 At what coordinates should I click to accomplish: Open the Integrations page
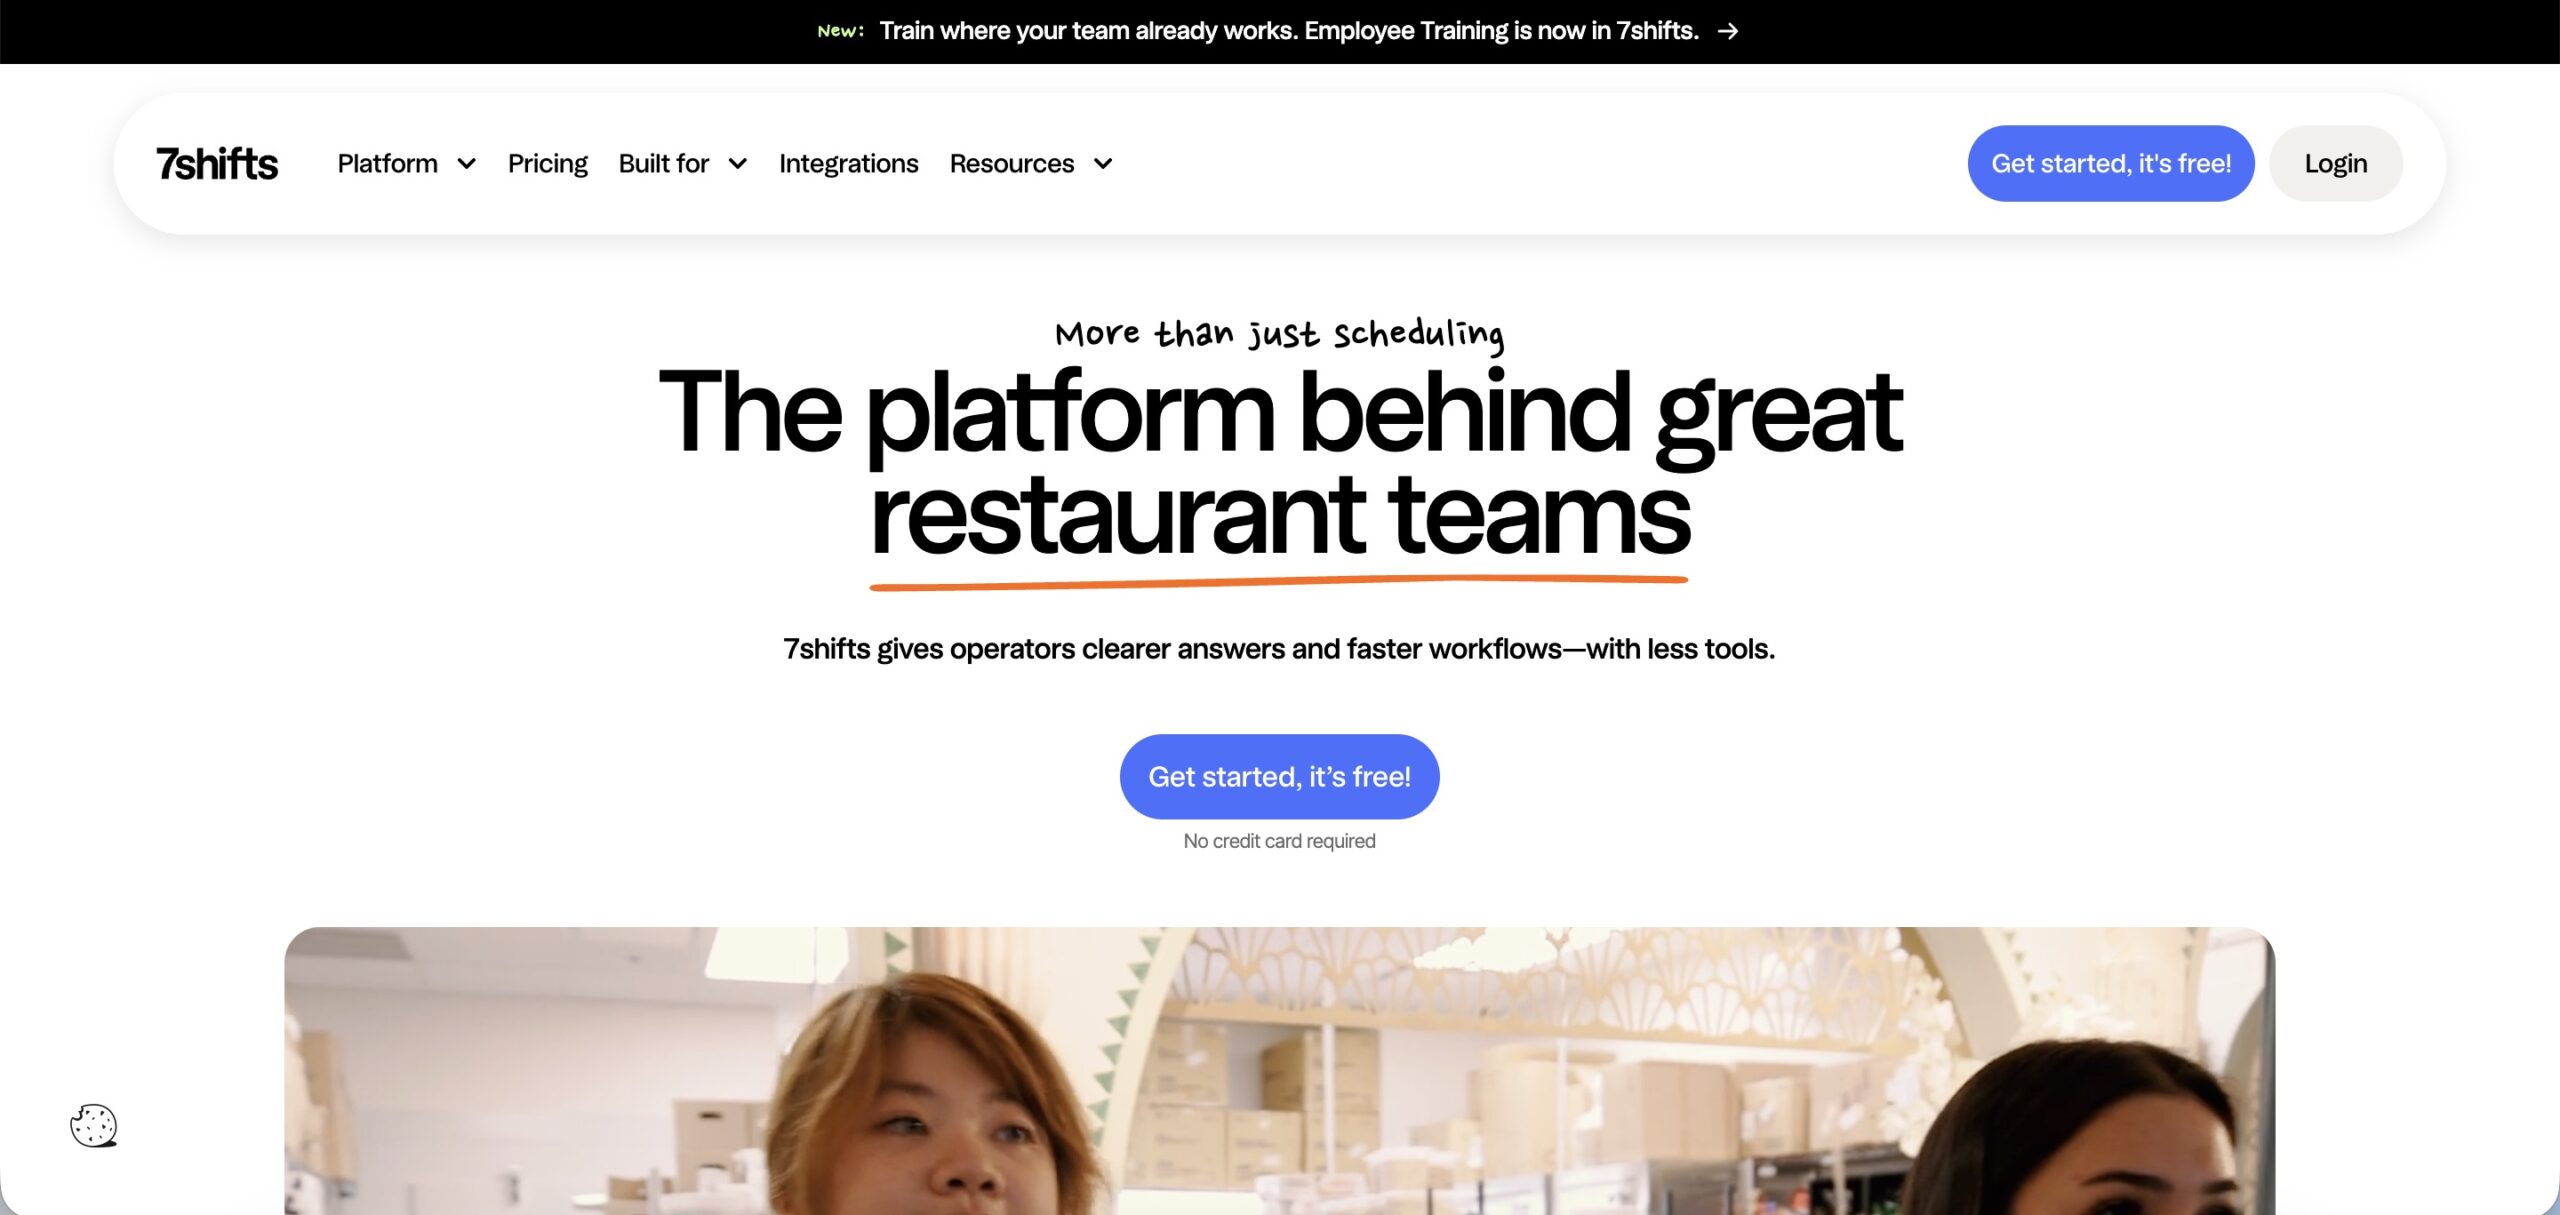click(848, 164)
